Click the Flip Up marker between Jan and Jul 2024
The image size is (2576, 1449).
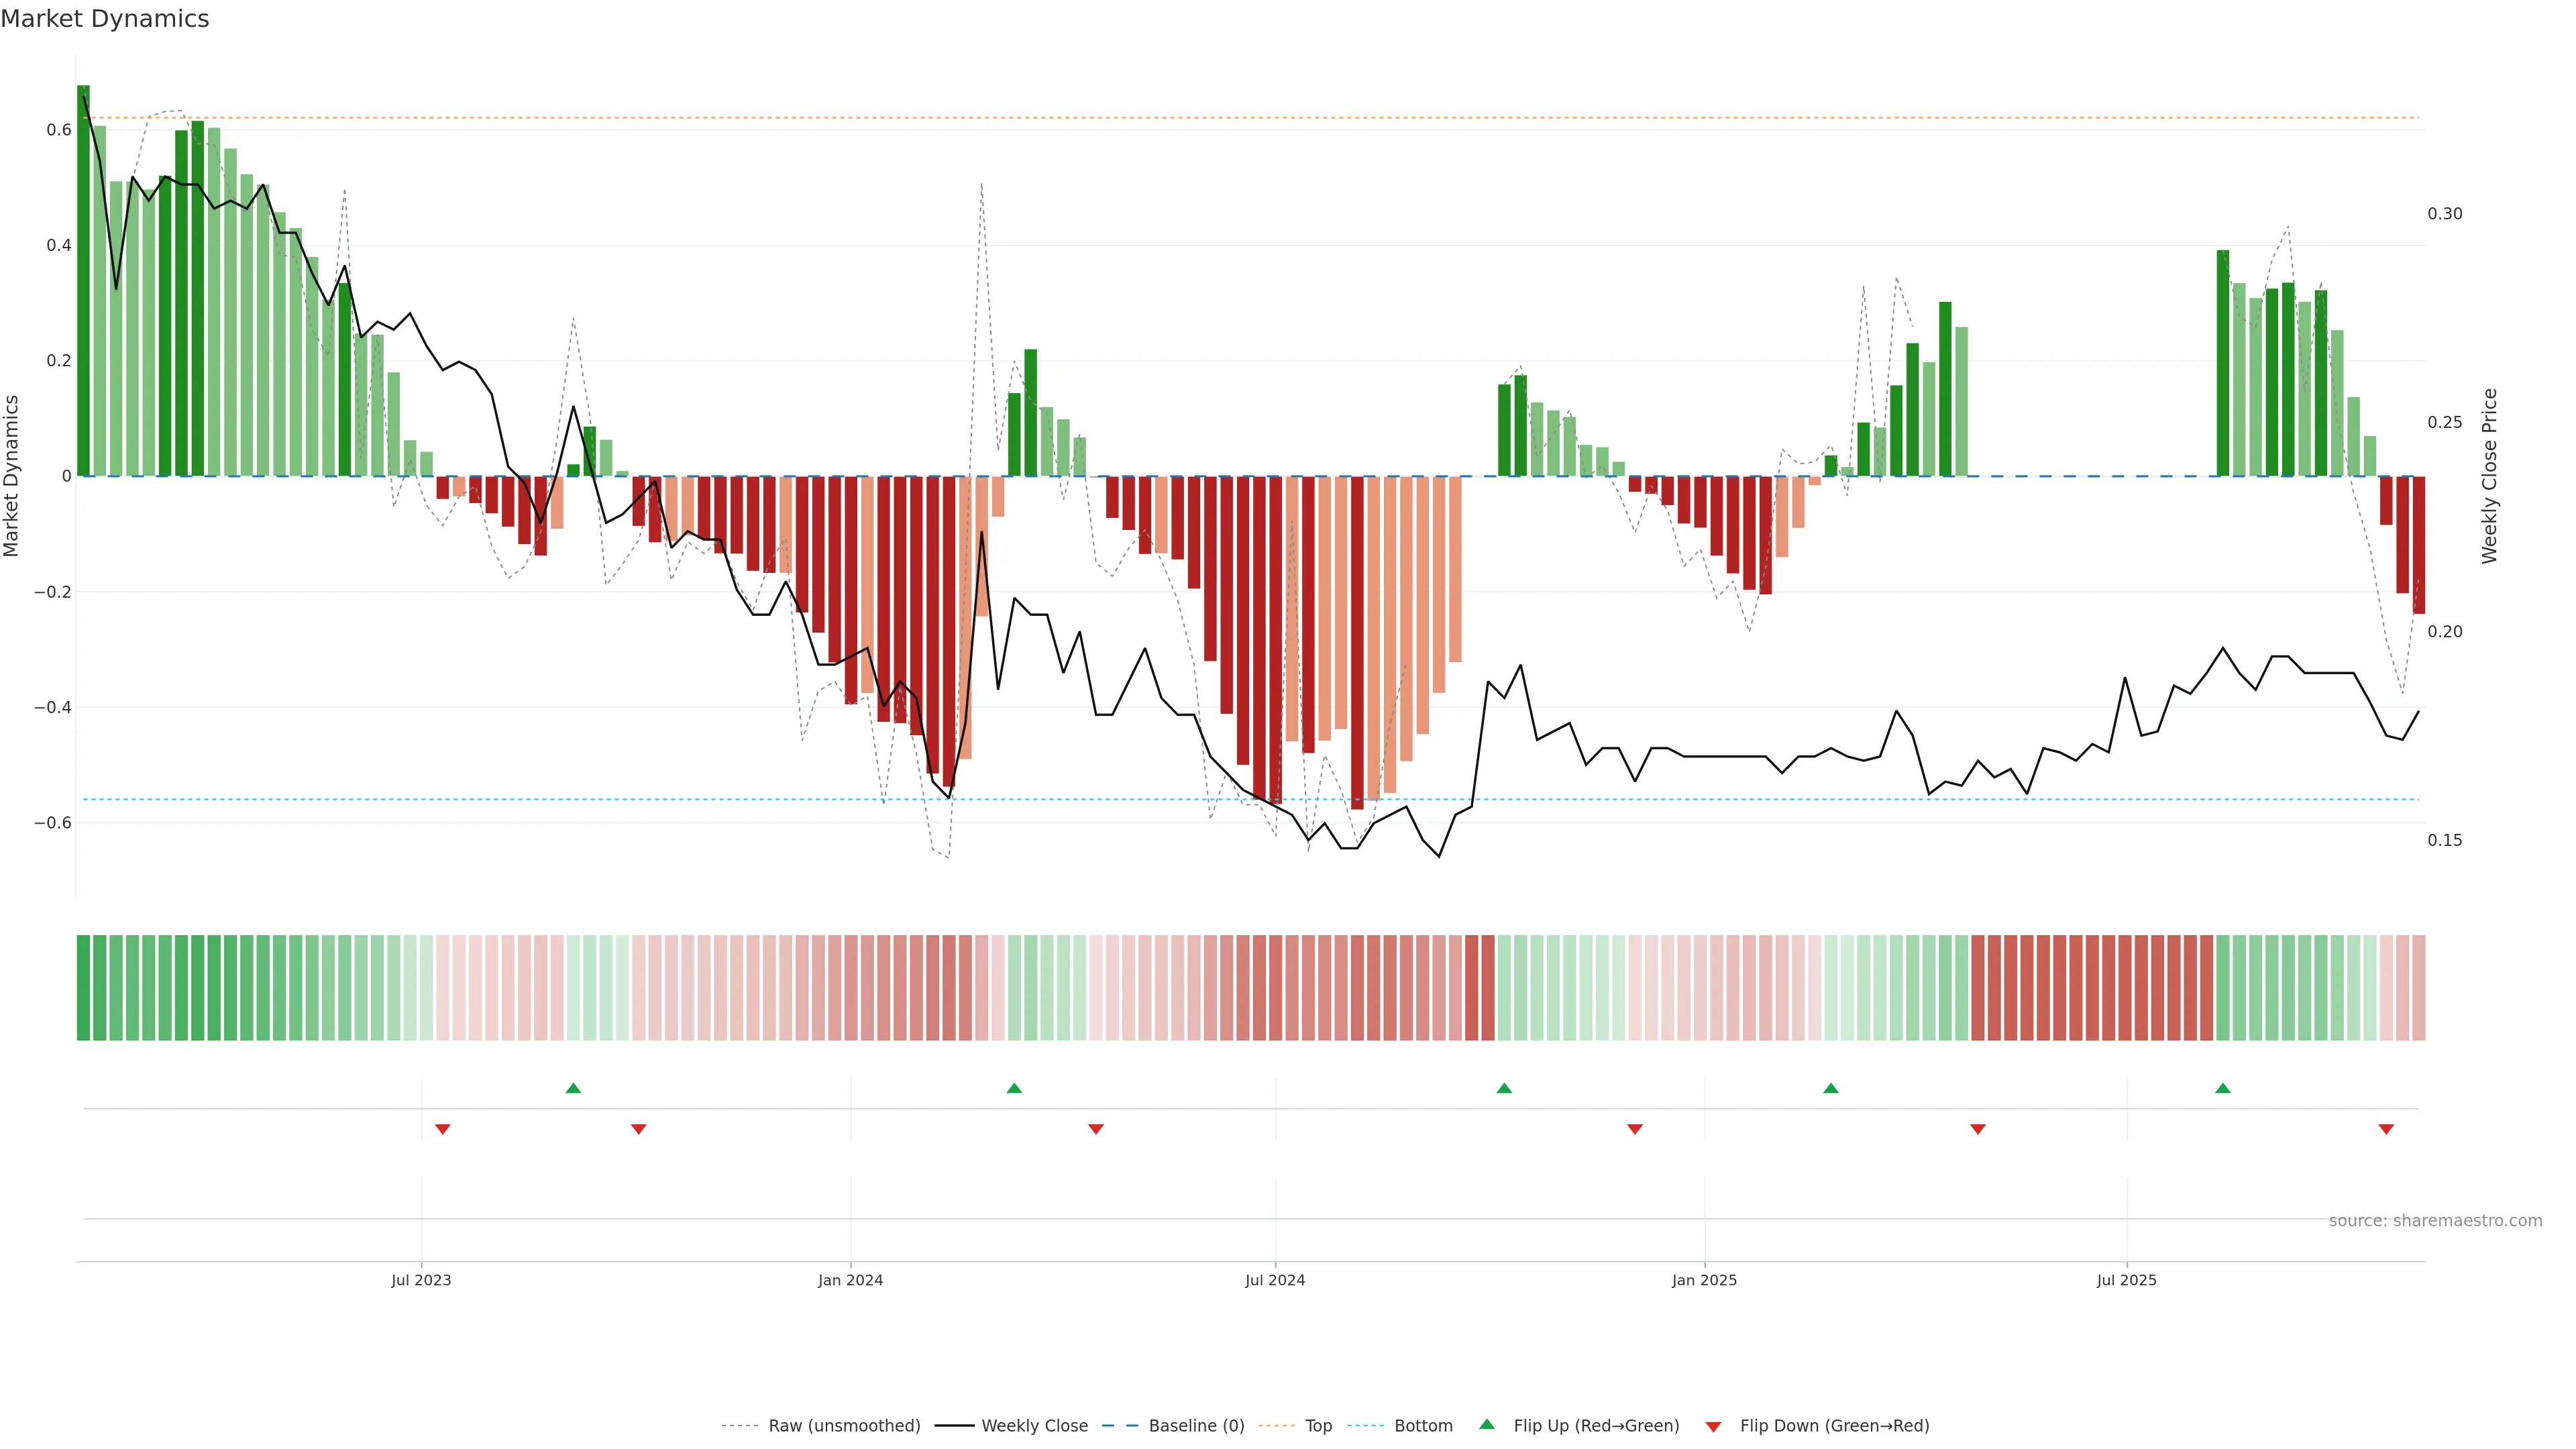(1014, 1088)
